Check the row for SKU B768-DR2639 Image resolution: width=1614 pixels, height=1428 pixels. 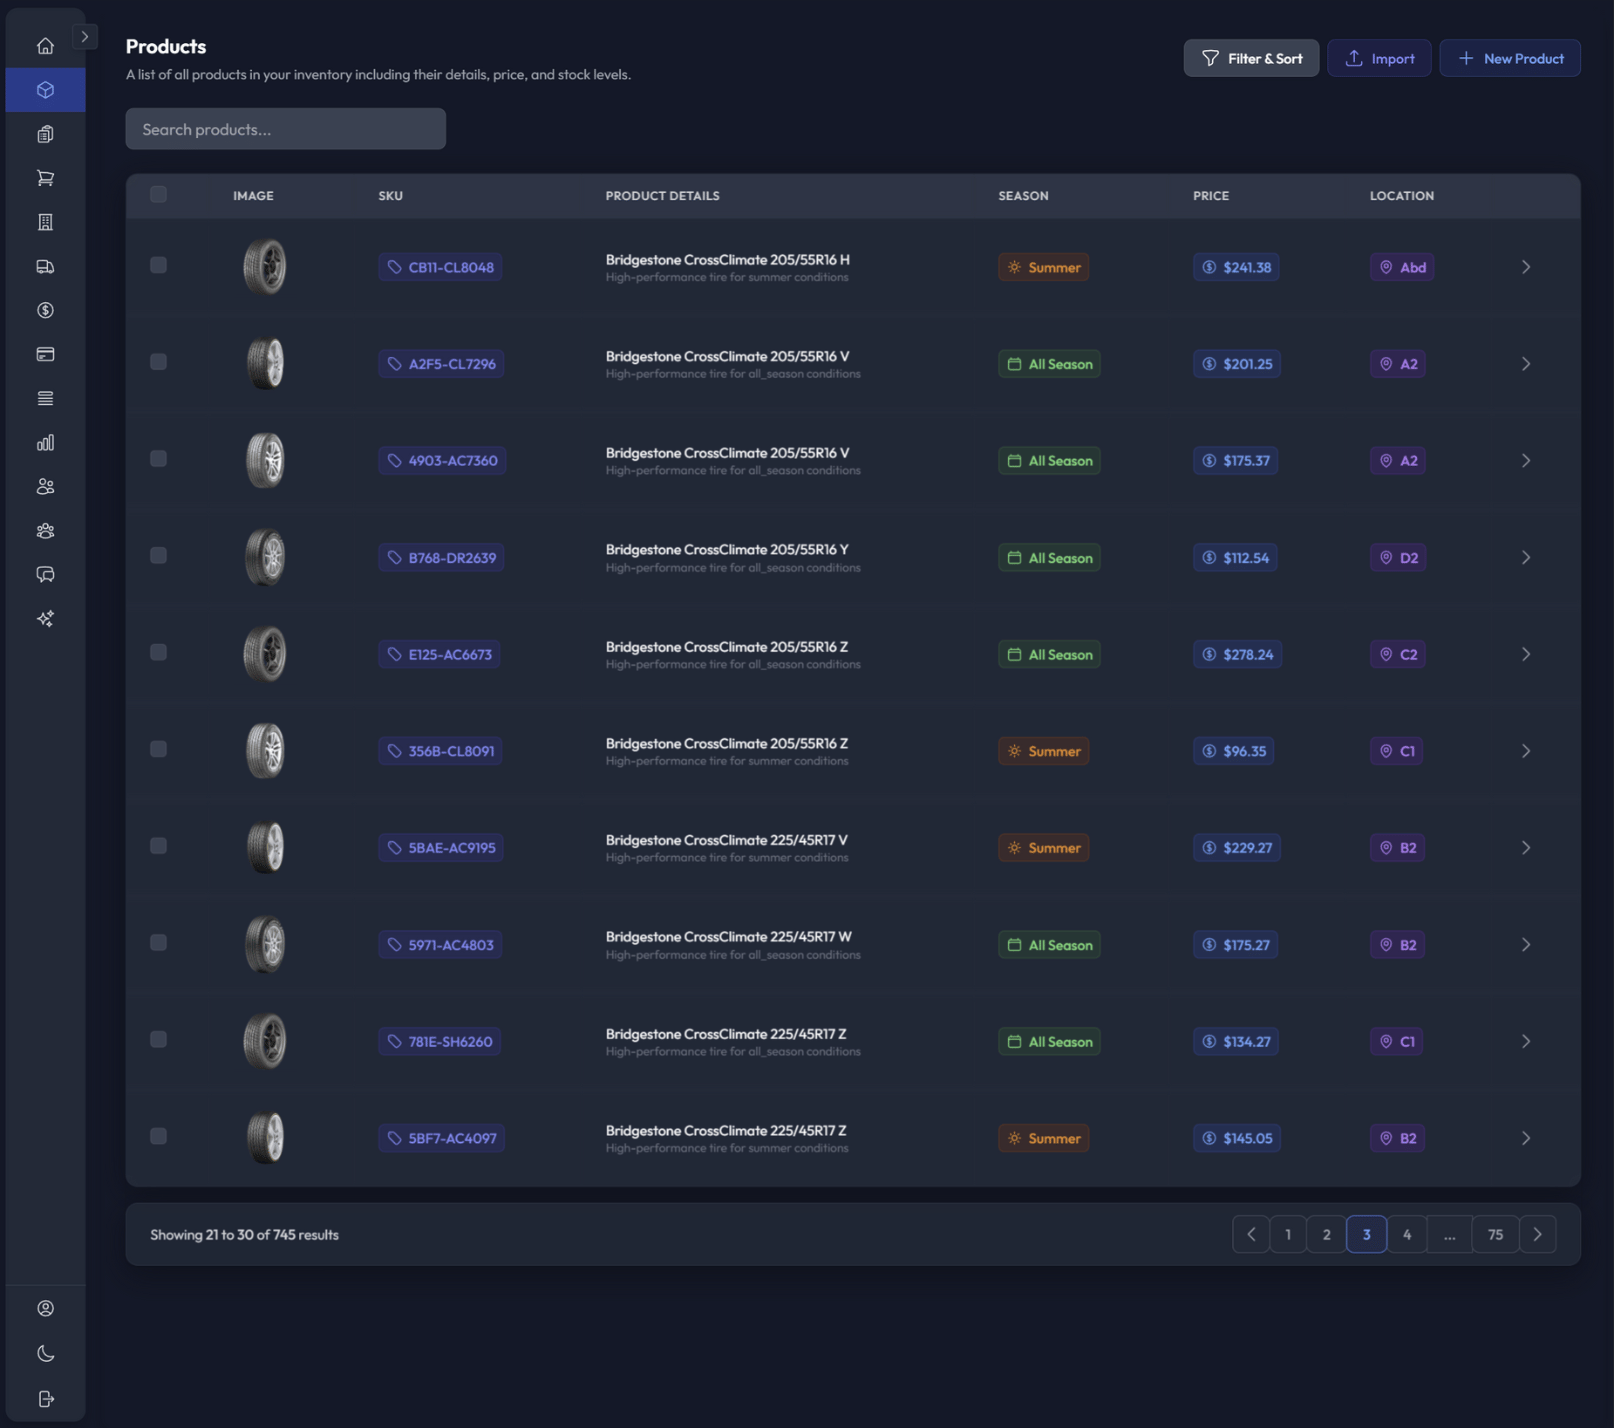point(158,556)
